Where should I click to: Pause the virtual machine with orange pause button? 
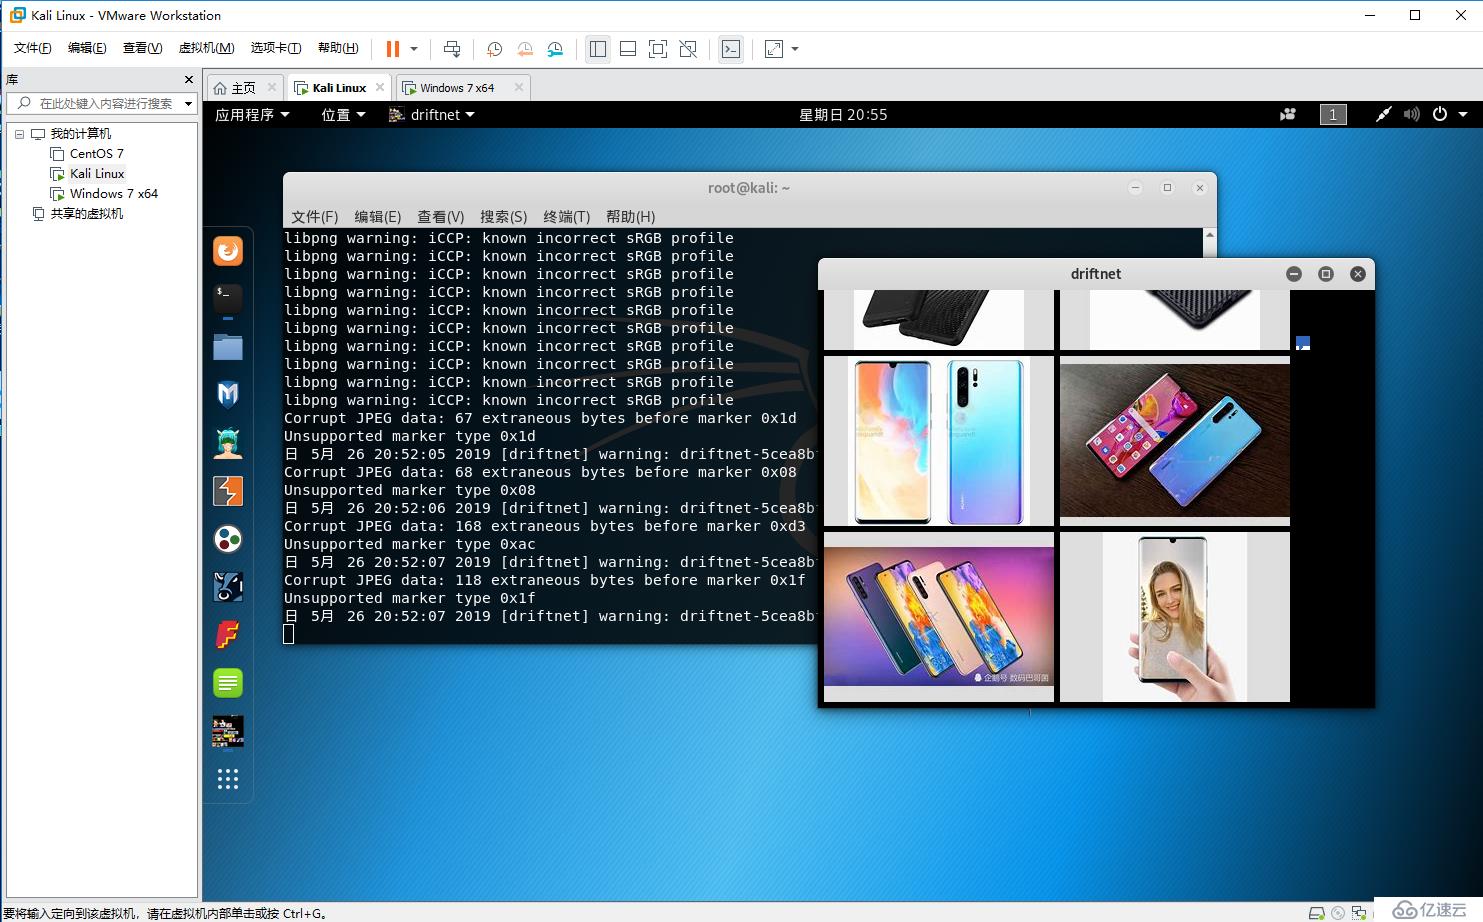tap(393, 49)
